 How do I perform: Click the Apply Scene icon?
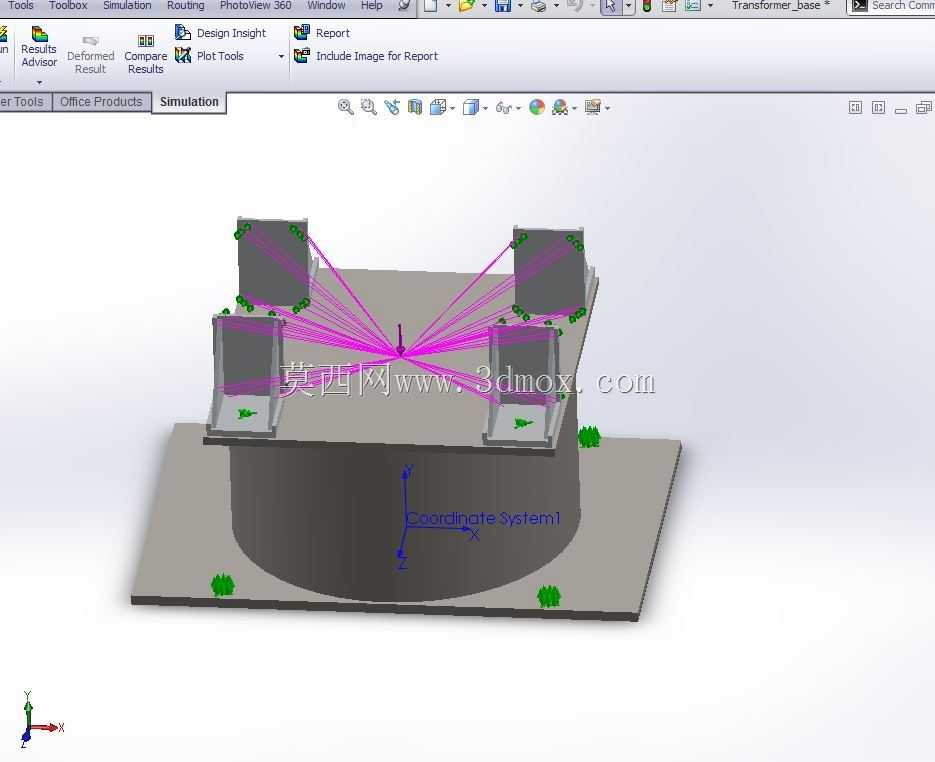(x=560, y=107)
